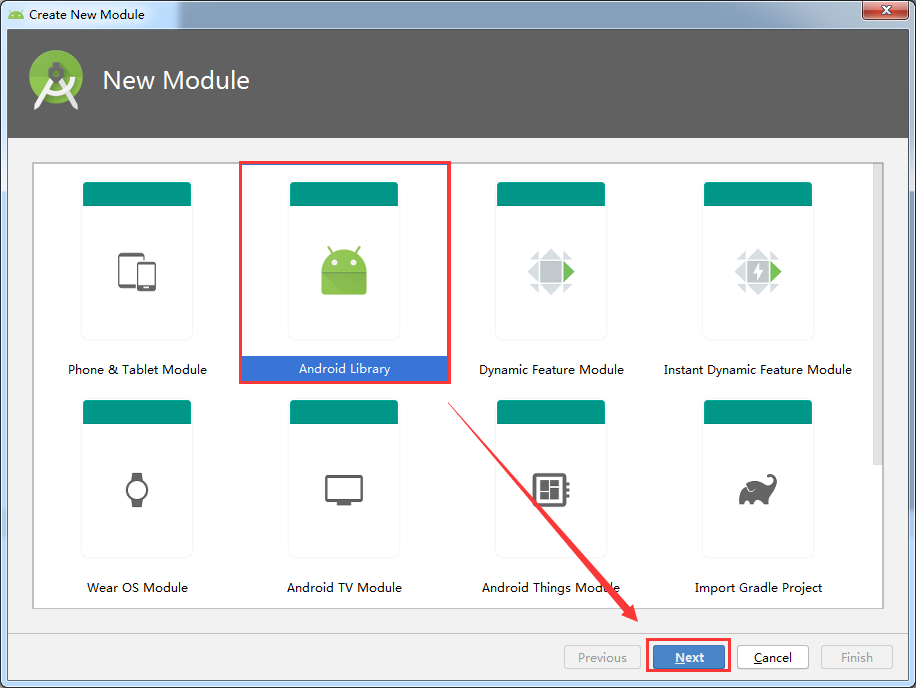Pick the Android Things board icon
Image resolution: width=916 pixels, height=688 pixels.
click(551, 489)
